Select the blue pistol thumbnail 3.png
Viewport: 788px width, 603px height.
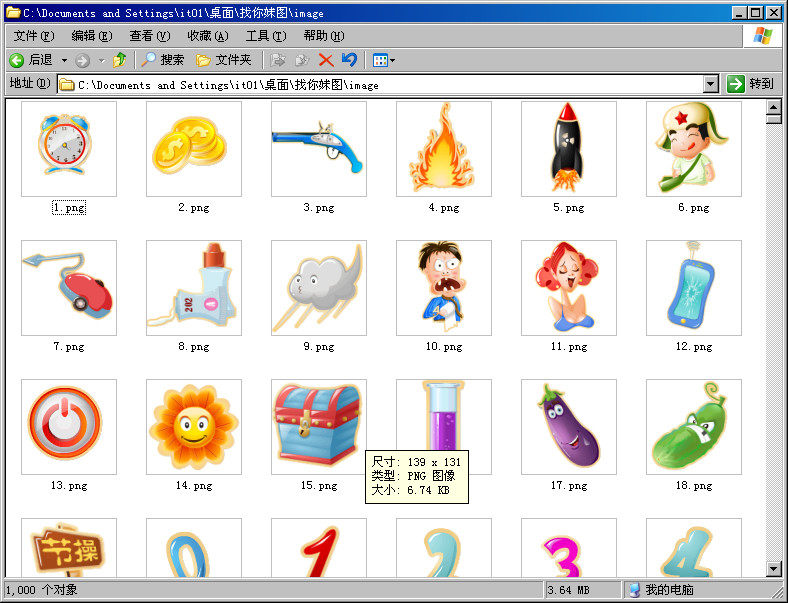[319, 149]
